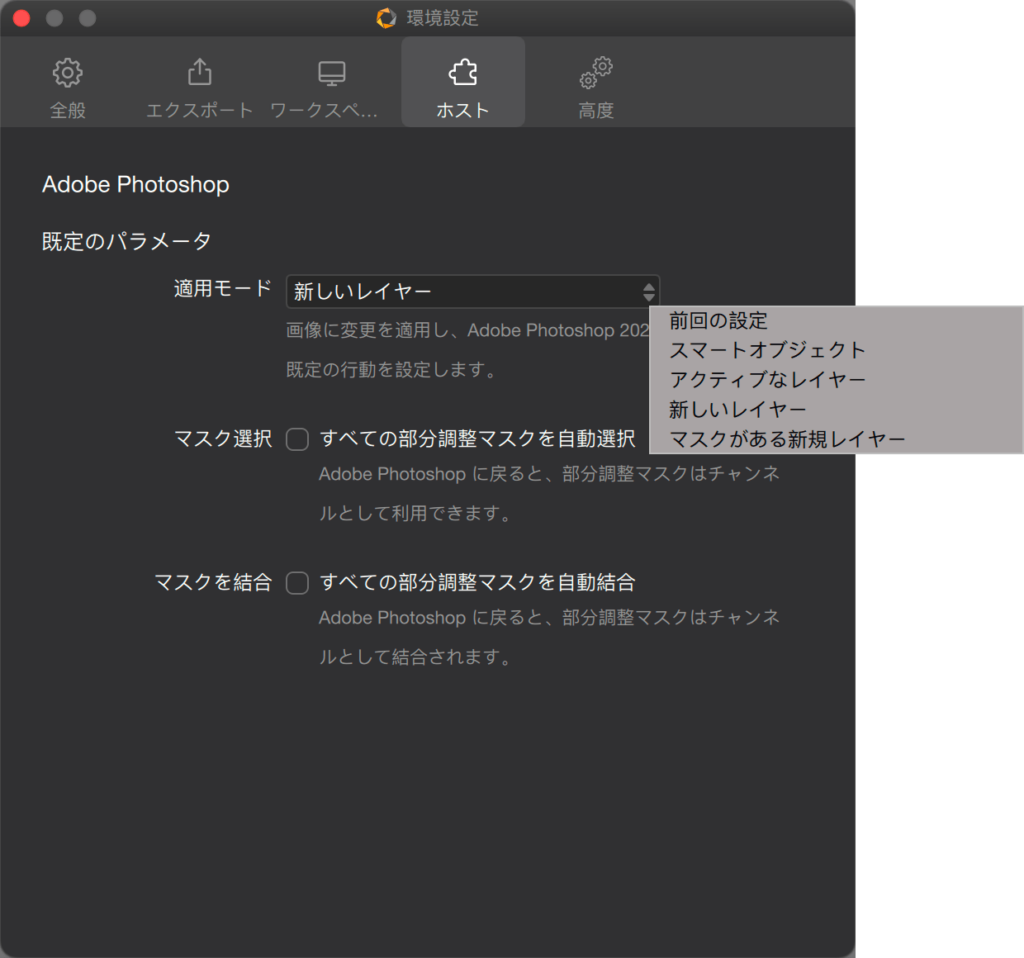Click the エクスポート export share icon
The image size is (1024, 958).
(x=200, y=72)
